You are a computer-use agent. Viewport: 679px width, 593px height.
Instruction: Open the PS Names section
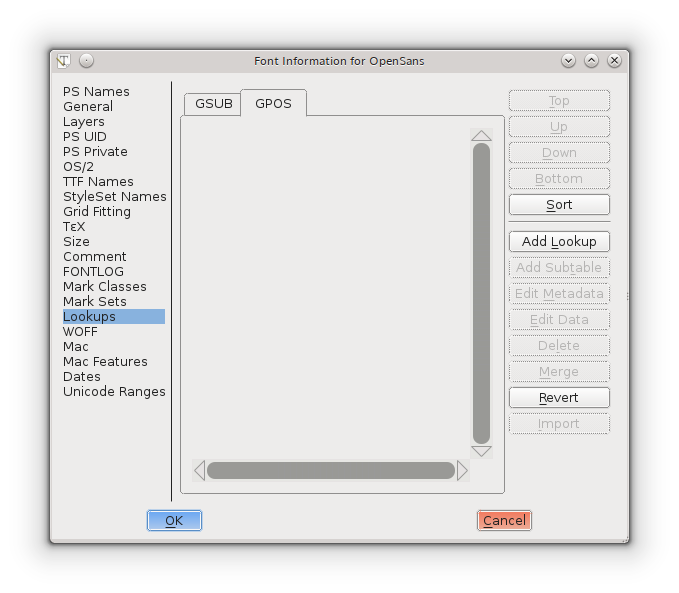pyautogui.click(x=96, y=92)
